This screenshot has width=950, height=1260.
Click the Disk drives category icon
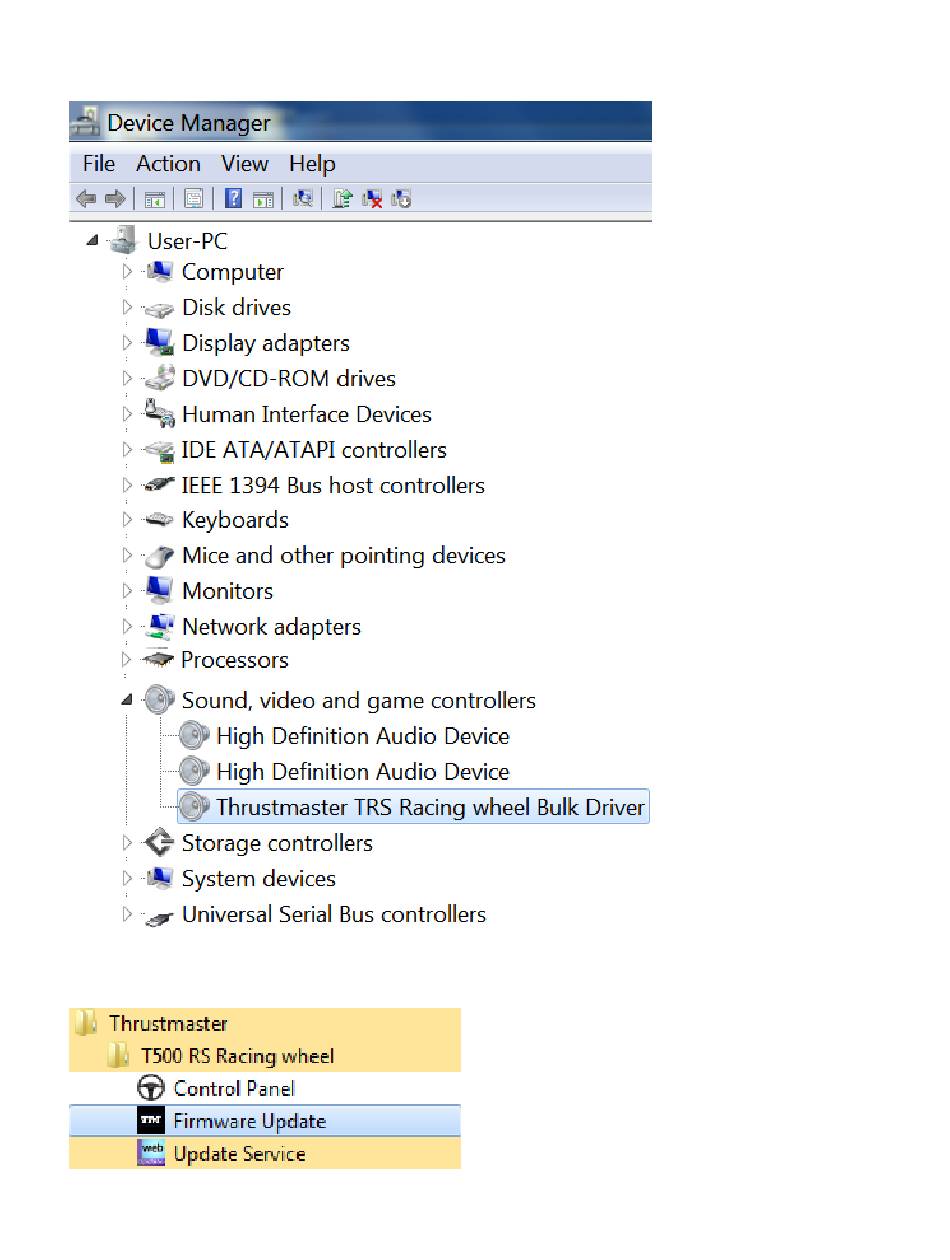(x=159, y=308)
